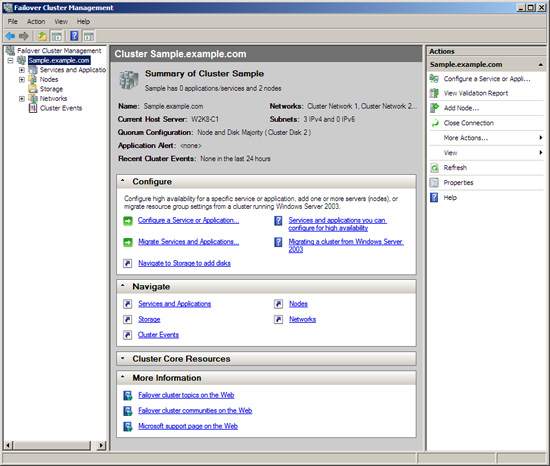The image size is (550, 466).
Task: Toggle the console tree toolbar icon
Action: pyautogui.click(x=56, y=36)
